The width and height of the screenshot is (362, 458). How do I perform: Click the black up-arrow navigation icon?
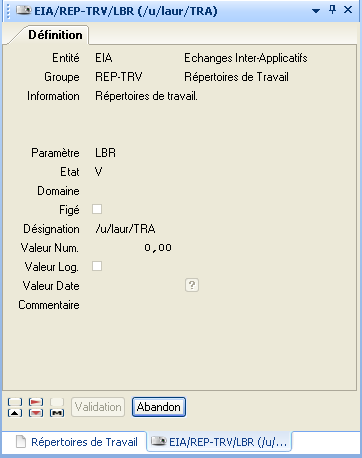[x=15, y=413]
